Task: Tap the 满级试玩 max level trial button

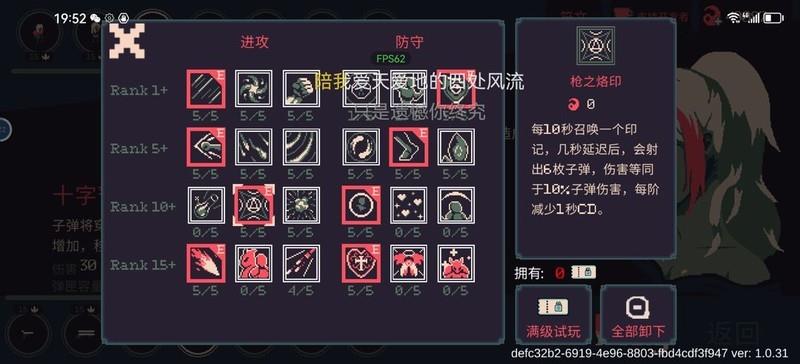Action: click(554, 314)
